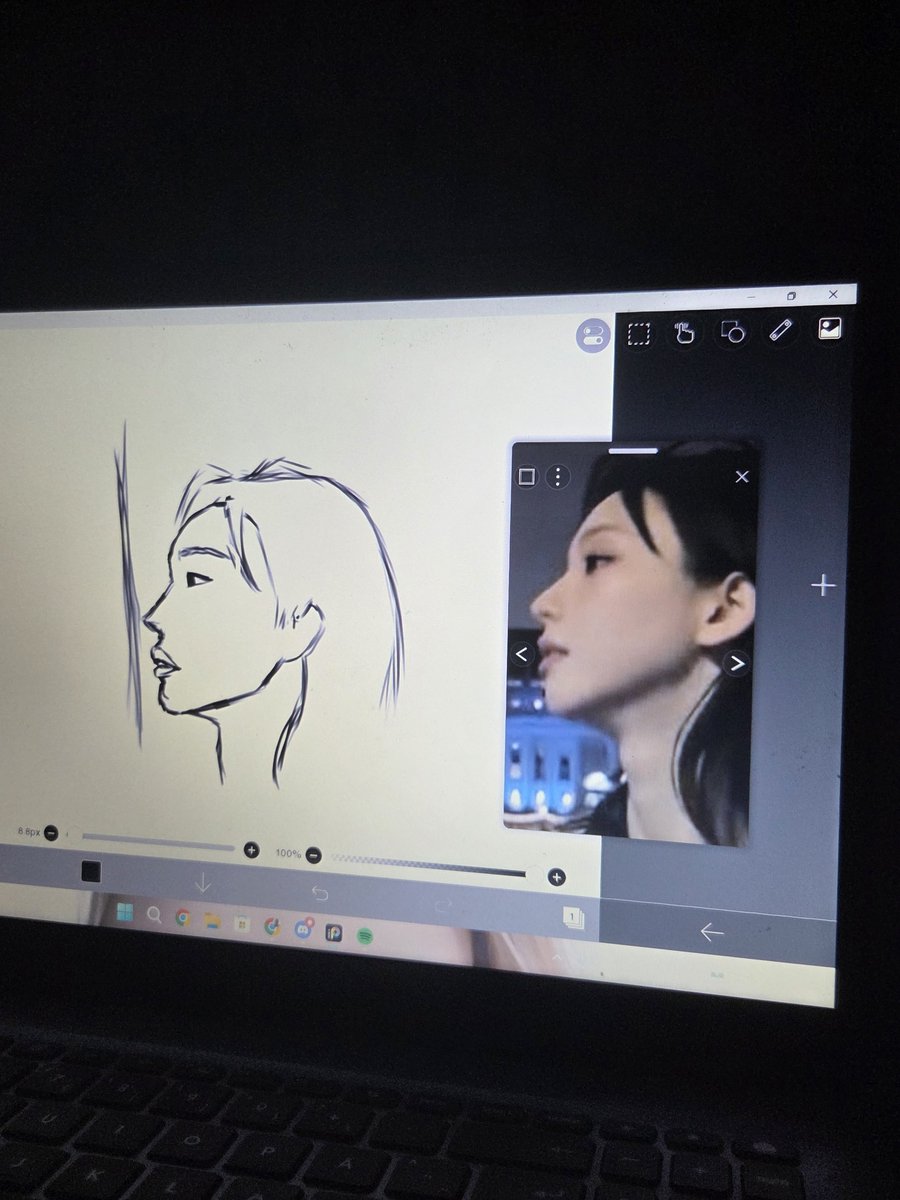
Task: Click the down arrow toolbar button
Action: pyautogui.click(x=203, y=883)
